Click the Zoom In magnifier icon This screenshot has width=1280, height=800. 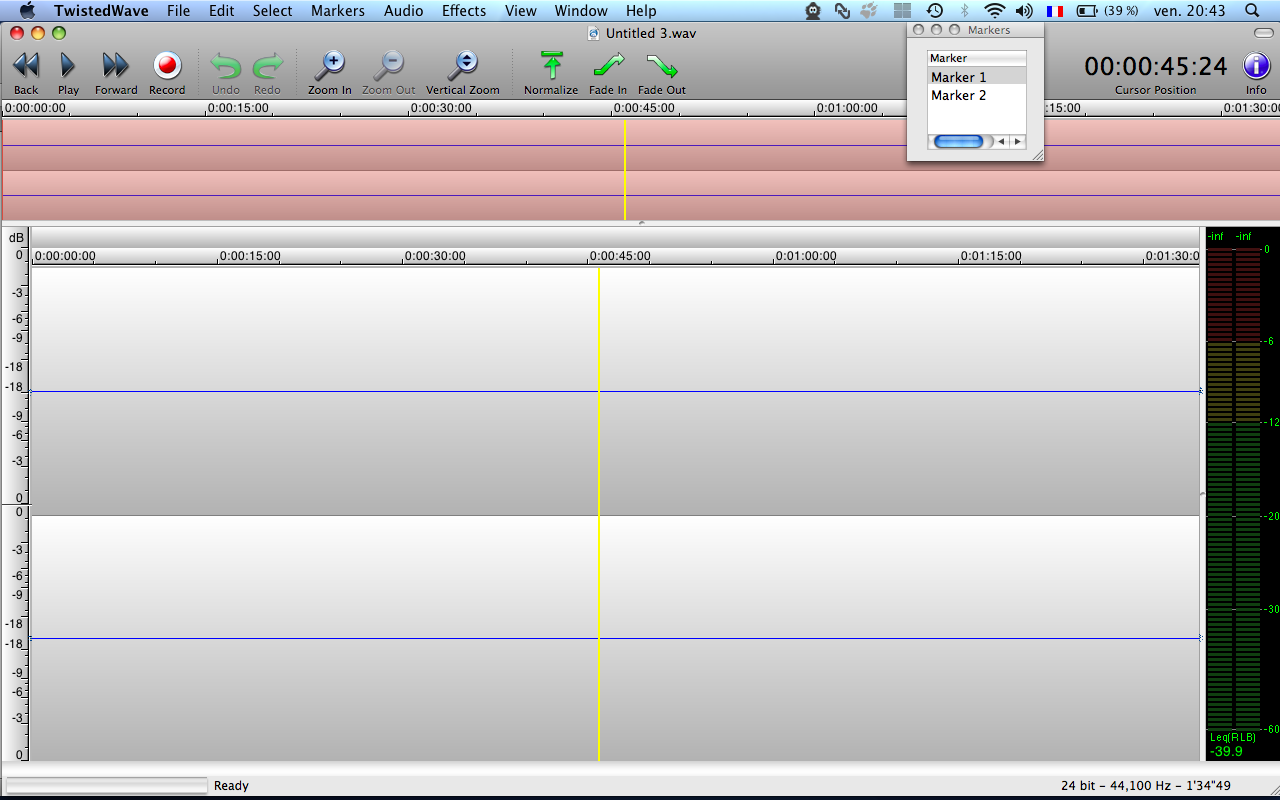coord(329,66)
